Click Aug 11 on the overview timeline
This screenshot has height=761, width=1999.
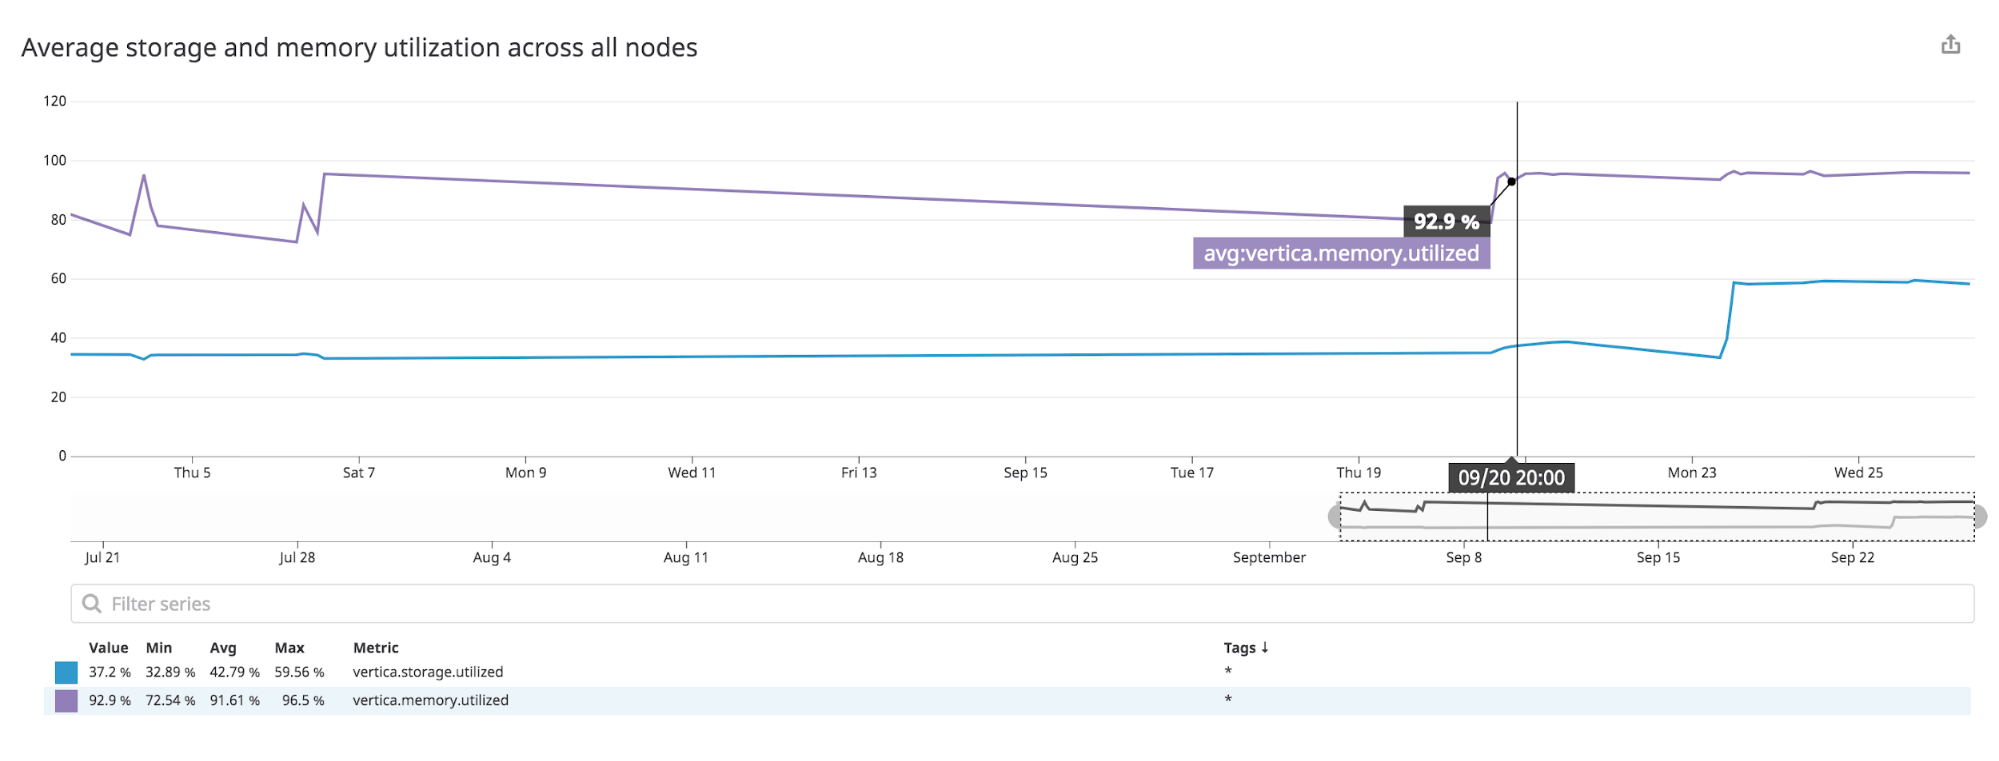click(686, 557)
